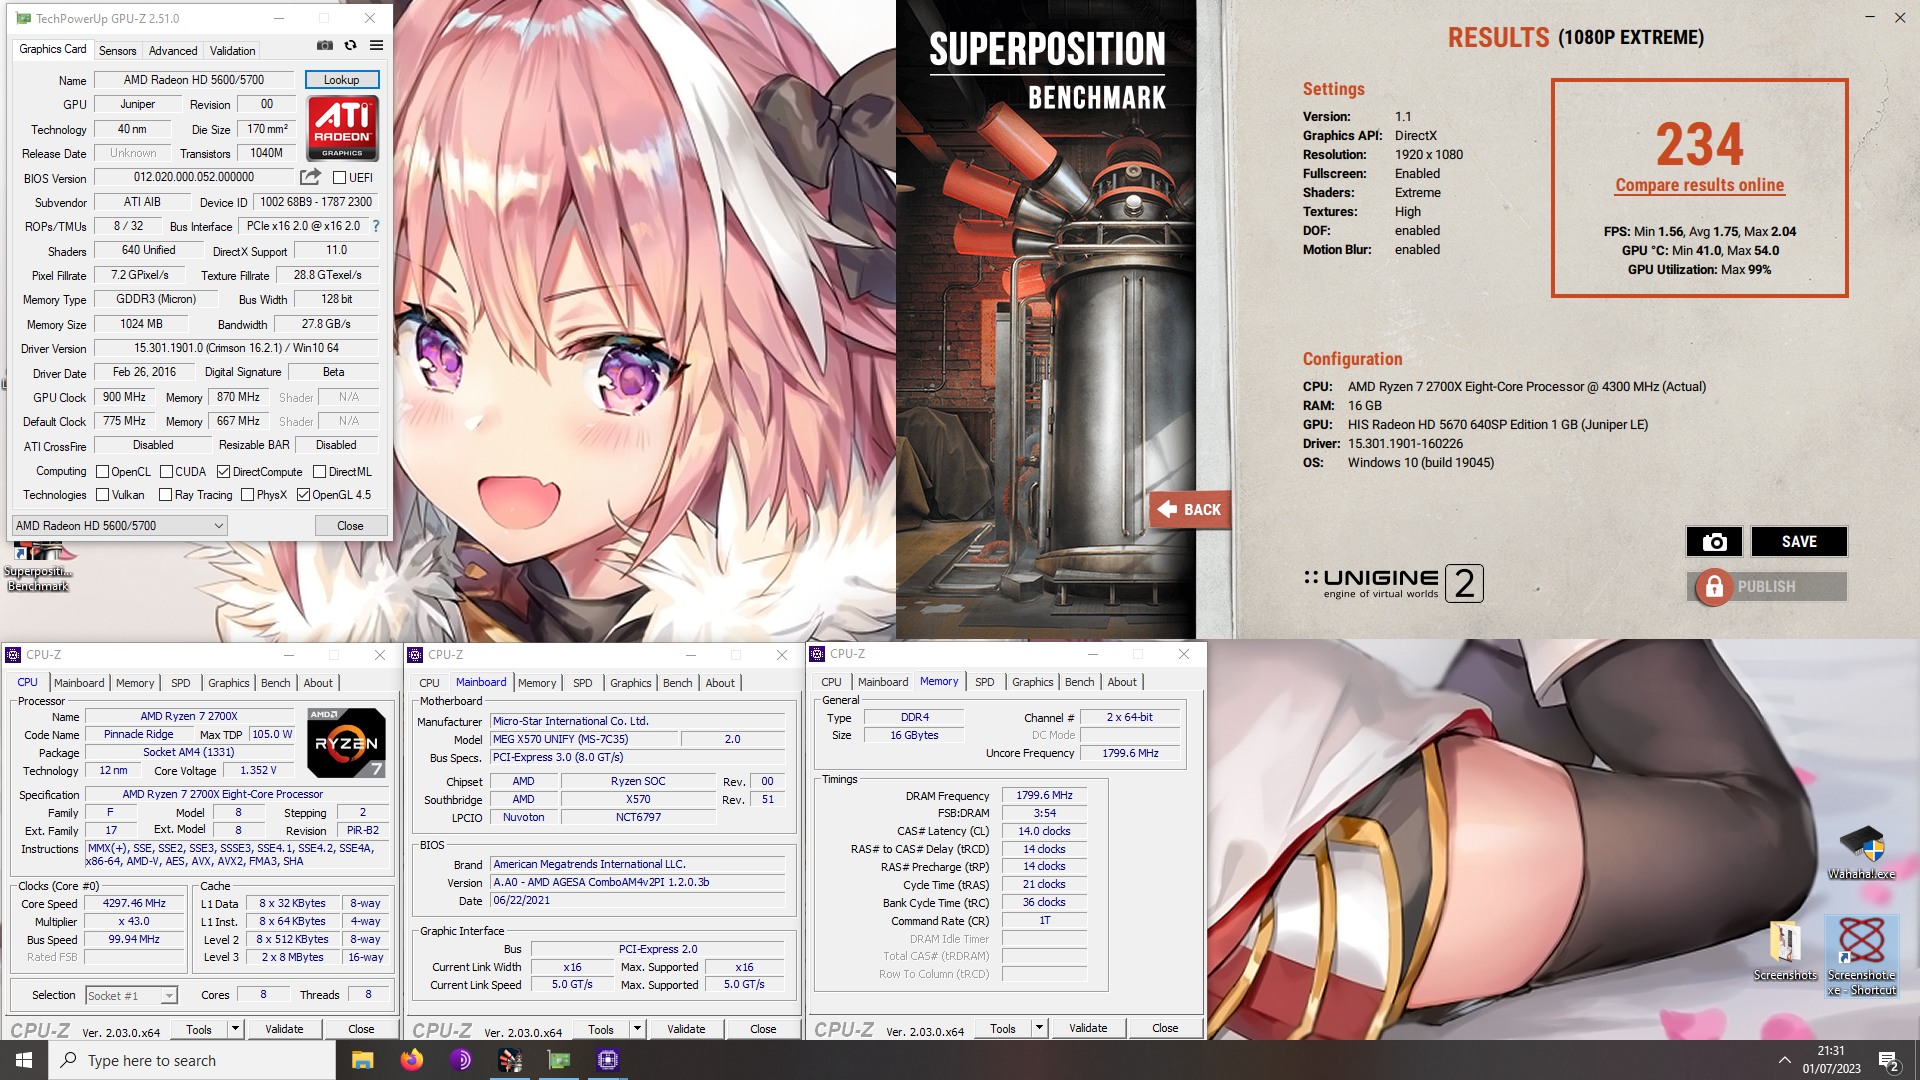Toggle the PhysX checkbox
Viewport: 1920px width, 1080px height.
pyautogui.click(x=247, y=495)
